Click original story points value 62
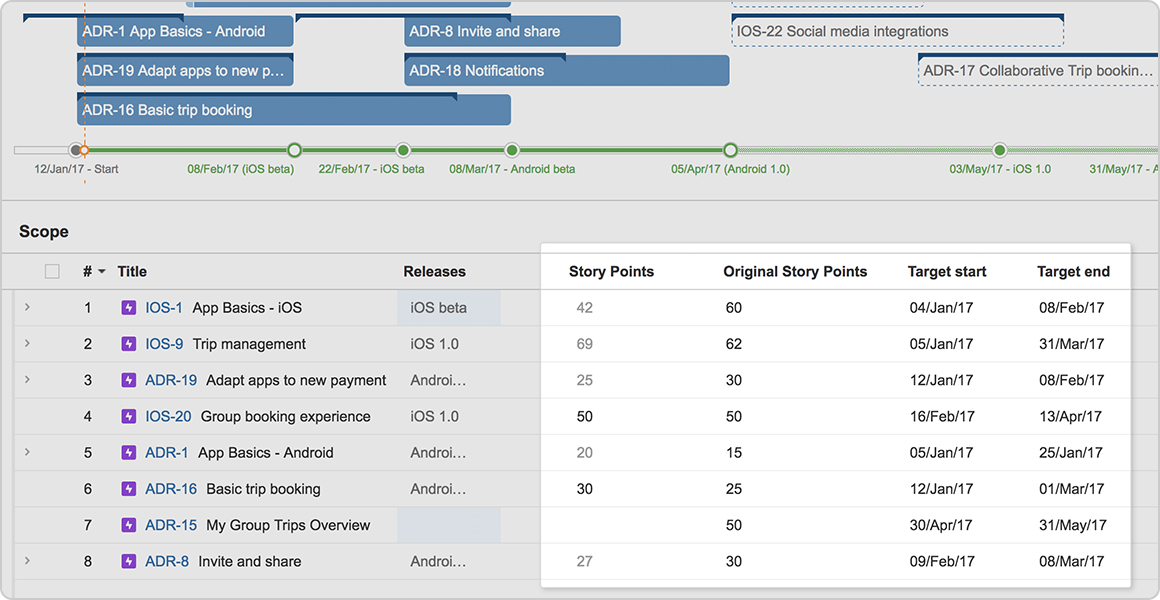 coord(733,344)
